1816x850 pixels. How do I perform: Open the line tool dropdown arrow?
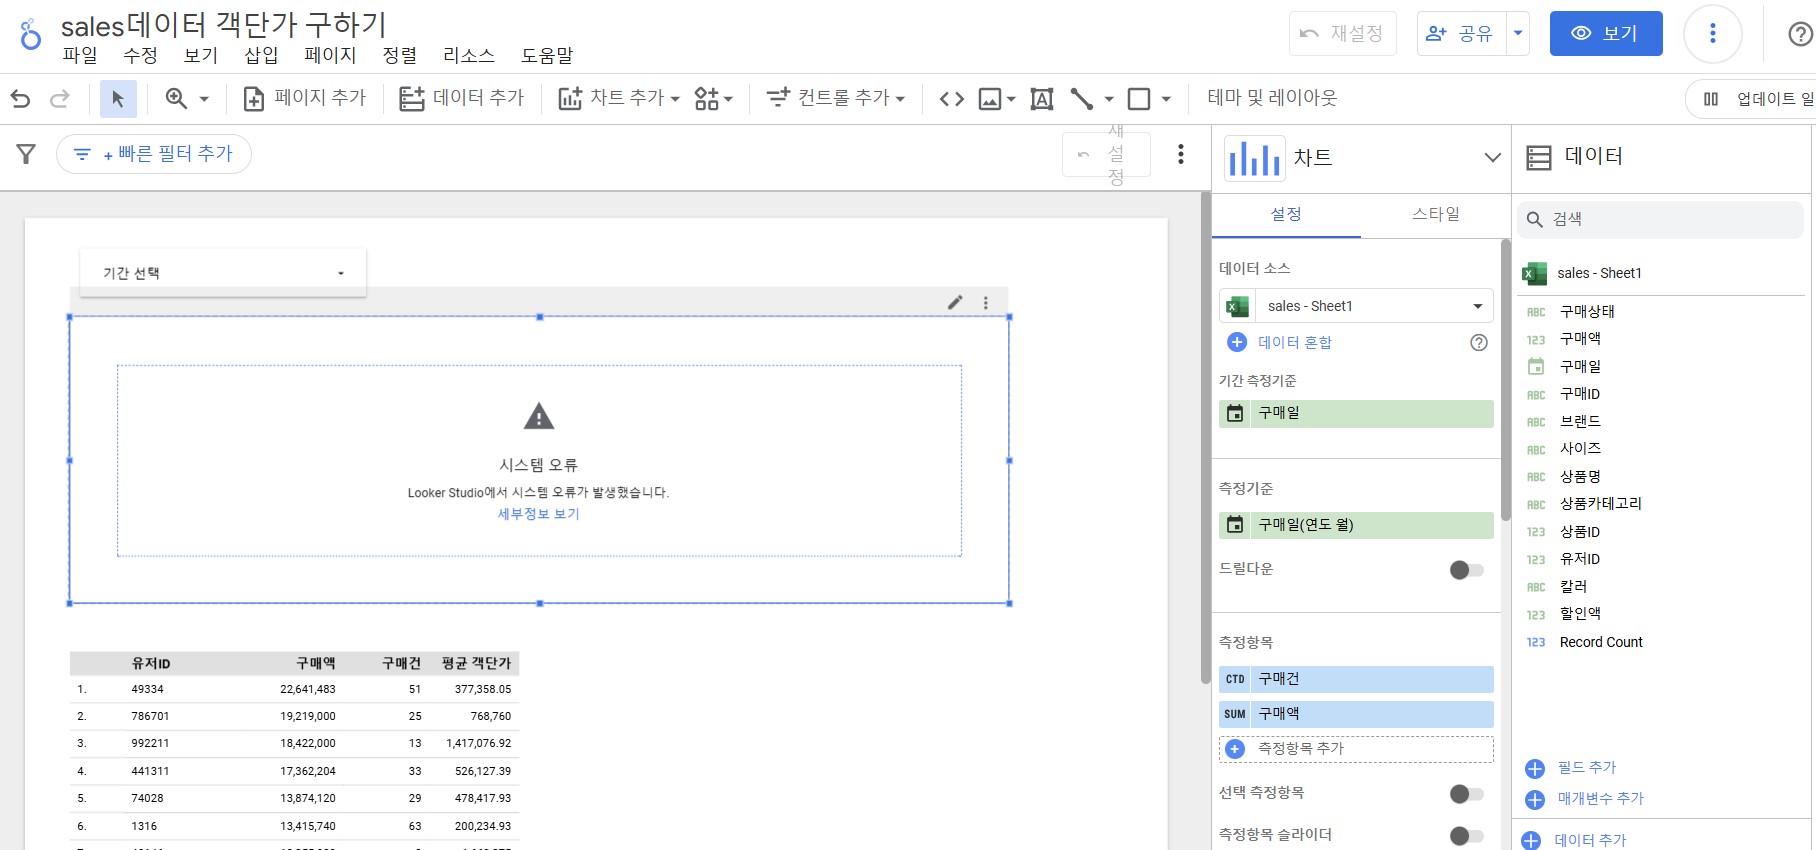(x=1108, y=99)
